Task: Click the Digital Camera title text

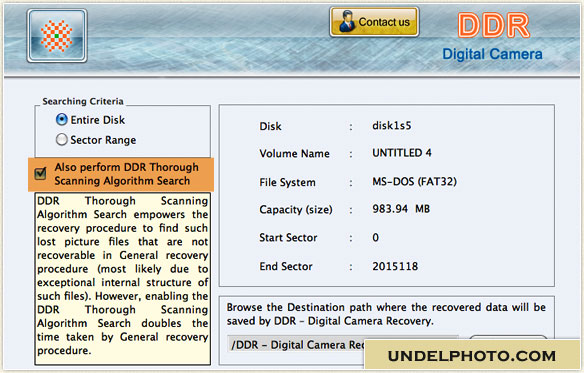Action: (x=492, y=54)
